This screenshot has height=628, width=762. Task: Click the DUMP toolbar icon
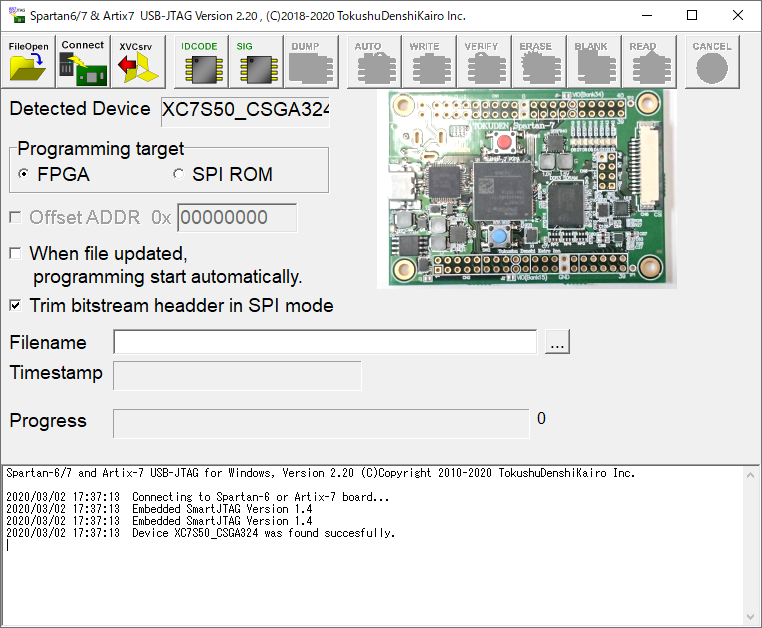[x=306, y=62]
